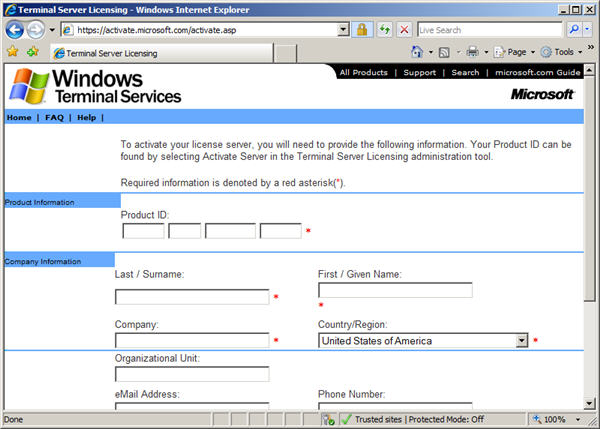The width and height of the screenshot is (600, 429).
Task: Click the fourth Product ID box
Action: coord(280,231)
